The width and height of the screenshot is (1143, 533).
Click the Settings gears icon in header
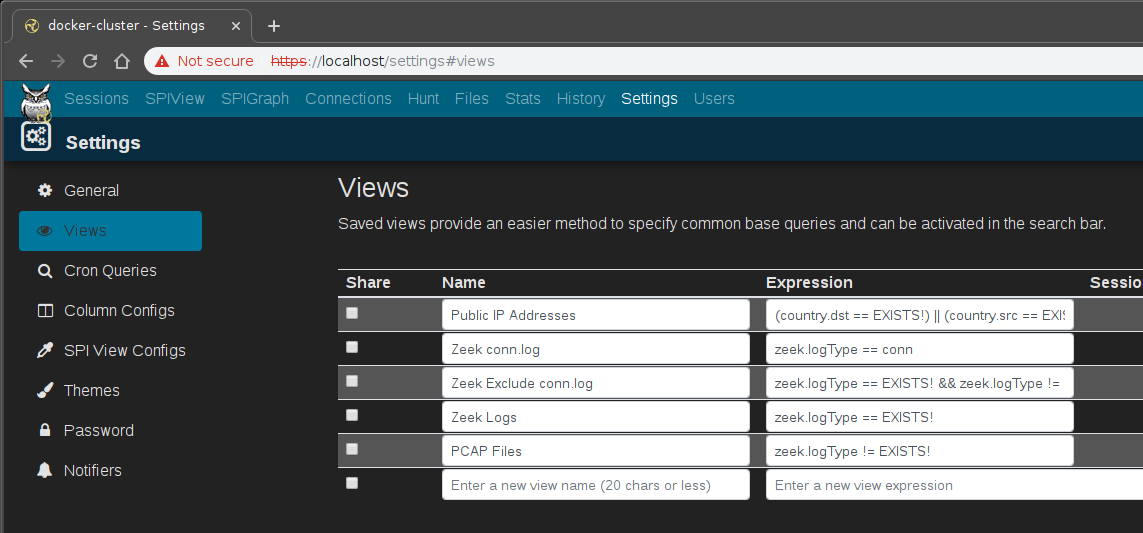pyautogui.click(x=36, y=136)
